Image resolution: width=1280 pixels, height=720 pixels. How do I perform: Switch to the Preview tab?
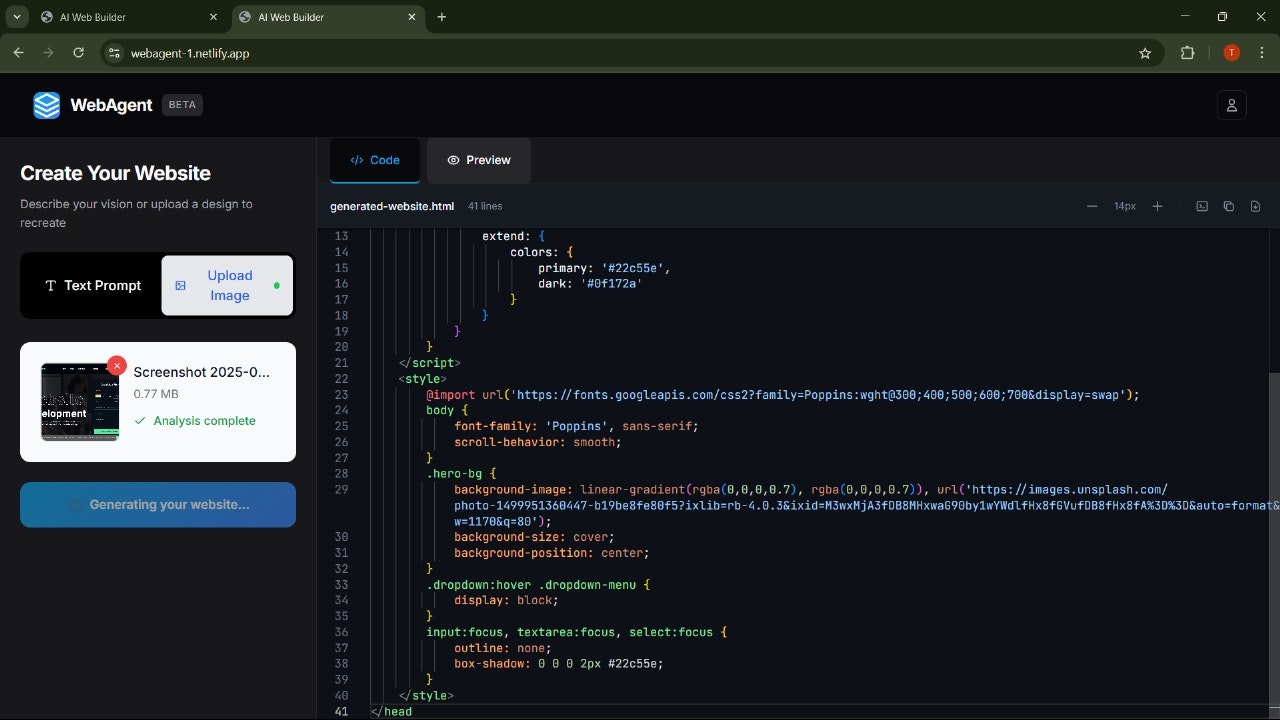(478, 160)
